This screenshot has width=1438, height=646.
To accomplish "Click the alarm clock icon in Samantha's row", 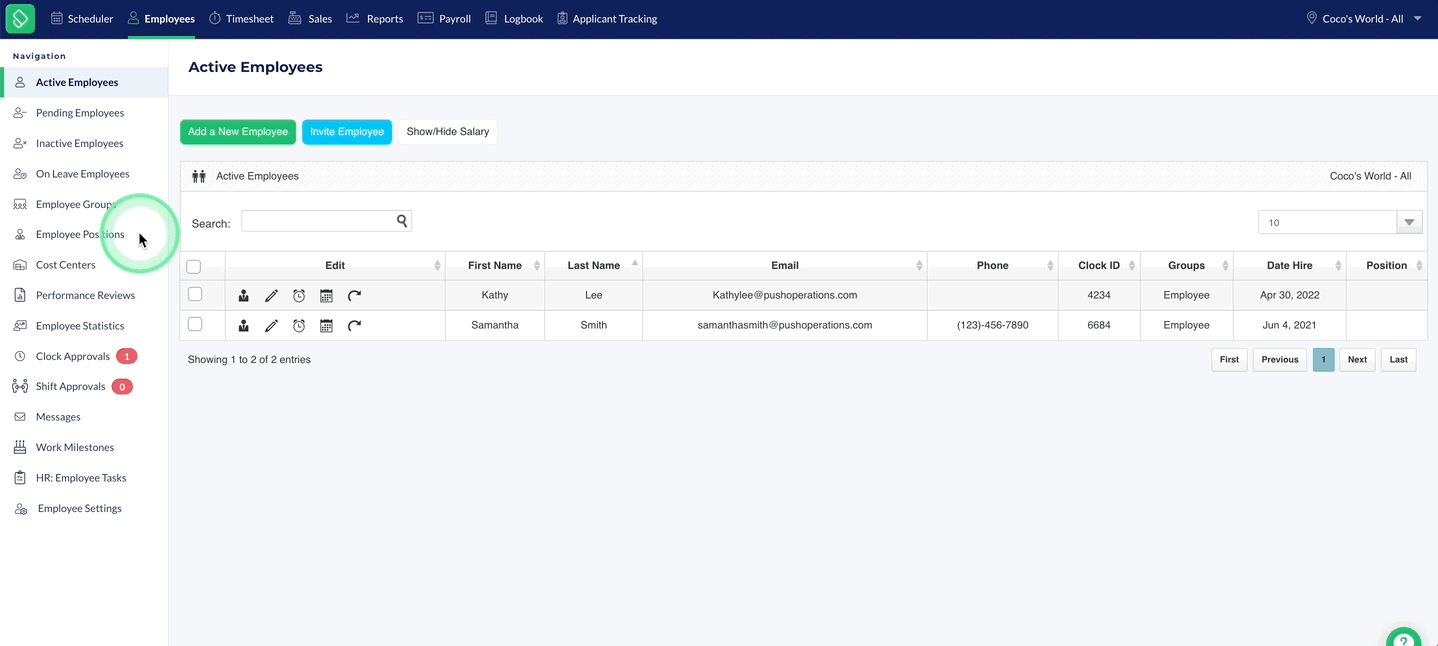I will tap(299, 326).
